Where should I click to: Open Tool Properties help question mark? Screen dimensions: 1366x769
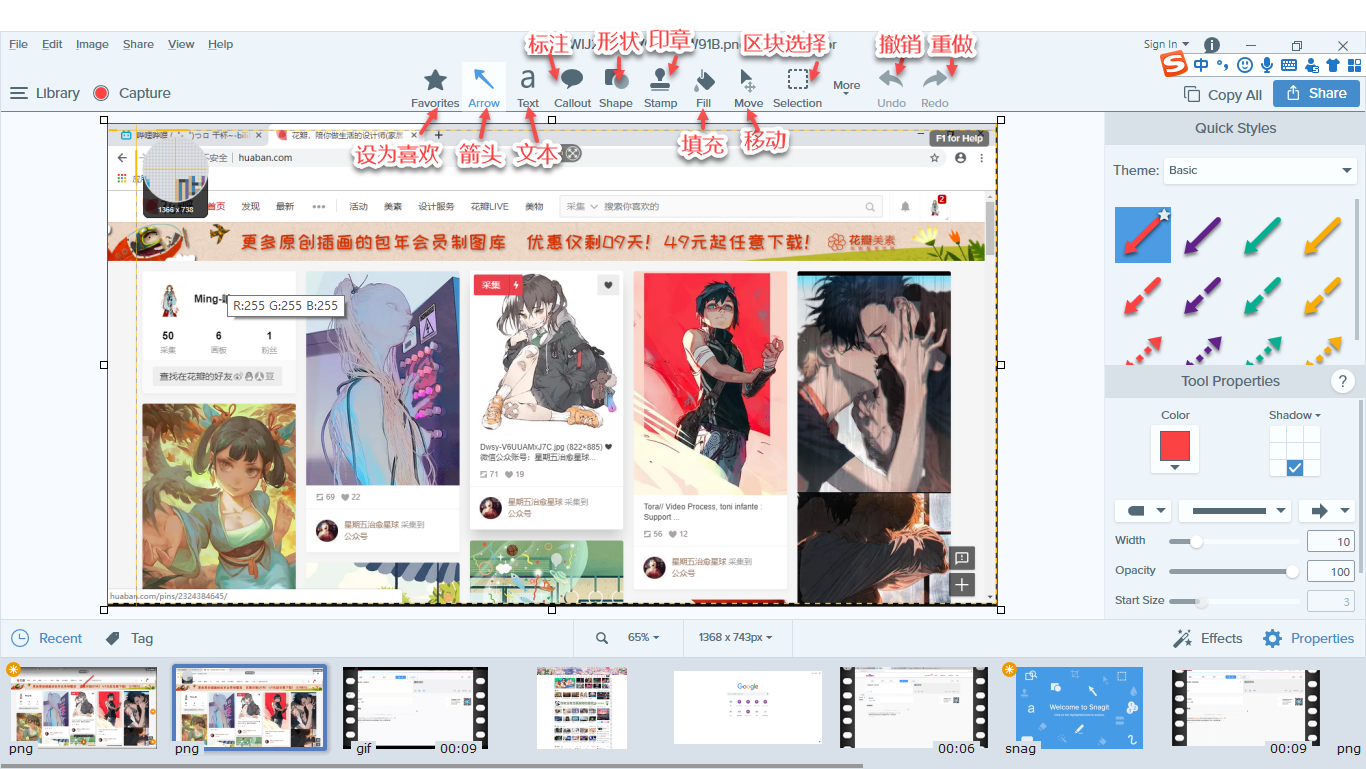[1343, 381]
